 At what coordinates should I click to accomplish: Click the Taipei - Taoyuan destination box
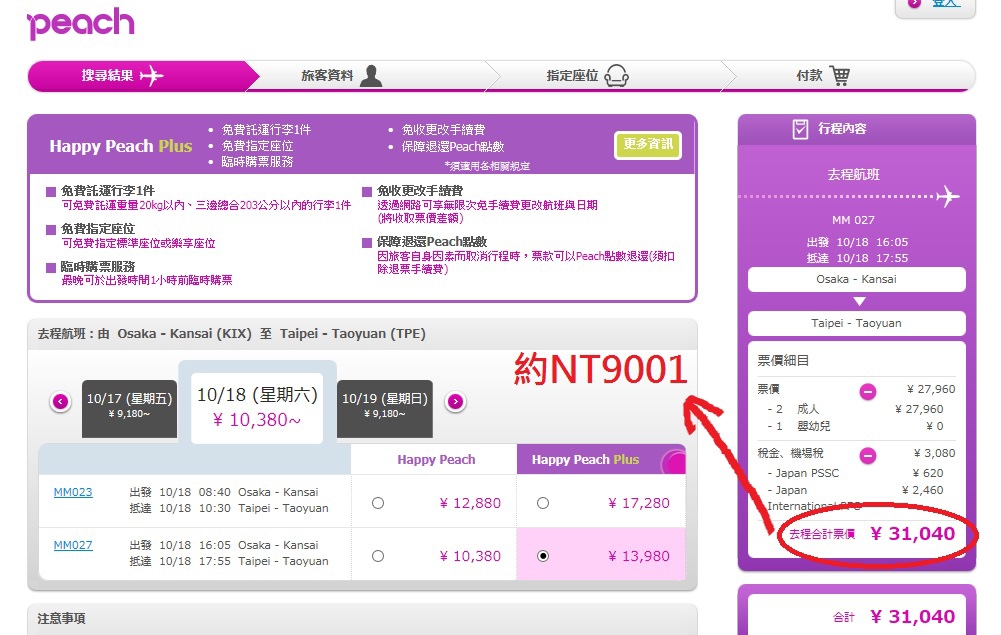(x=856, y=324)
